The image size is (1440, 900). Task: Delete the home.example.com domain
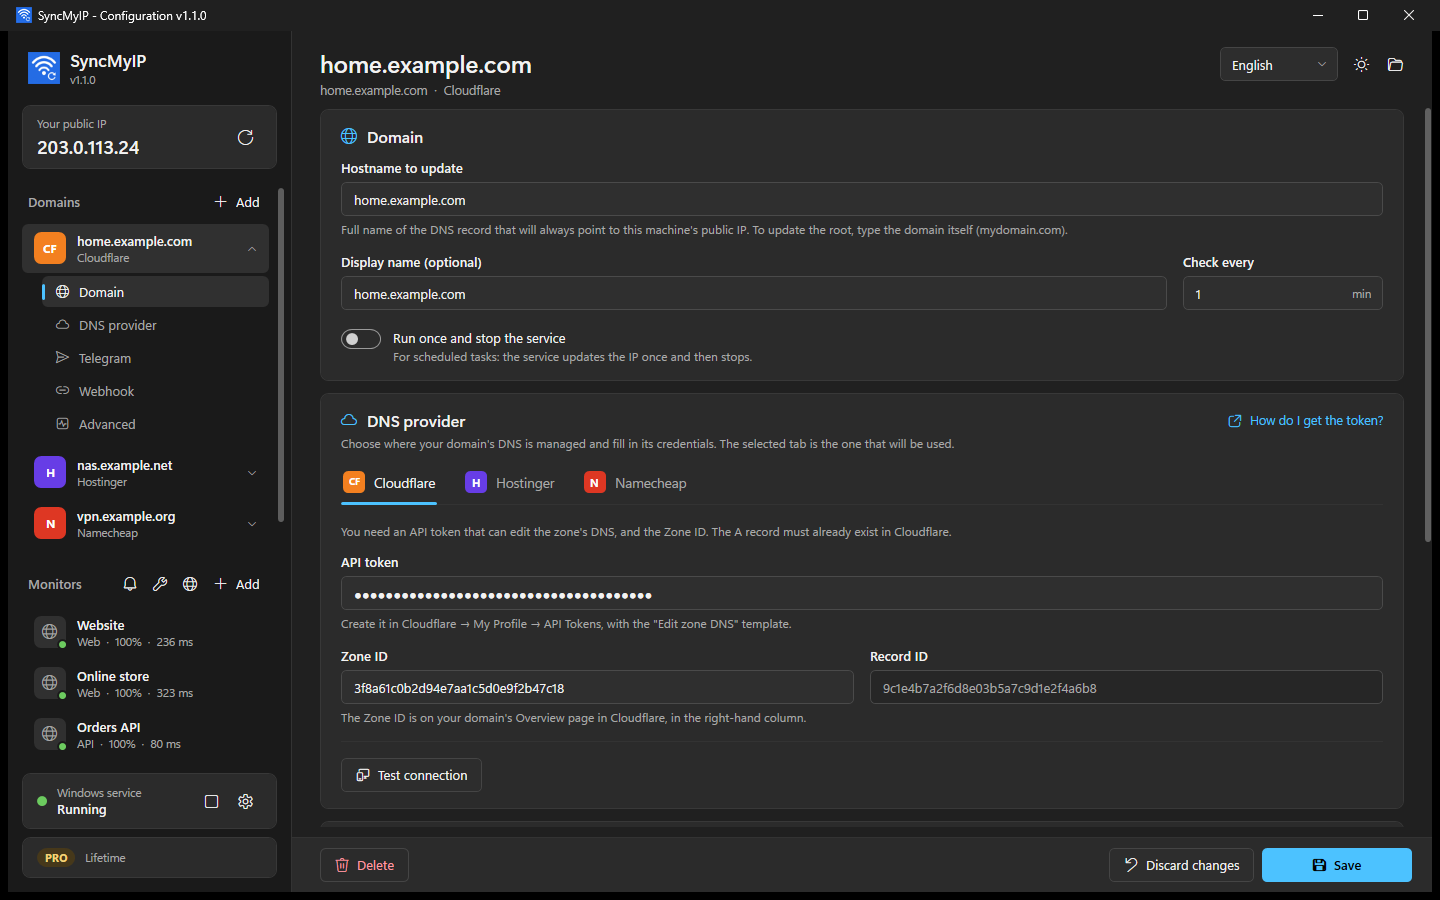(364, 865)
